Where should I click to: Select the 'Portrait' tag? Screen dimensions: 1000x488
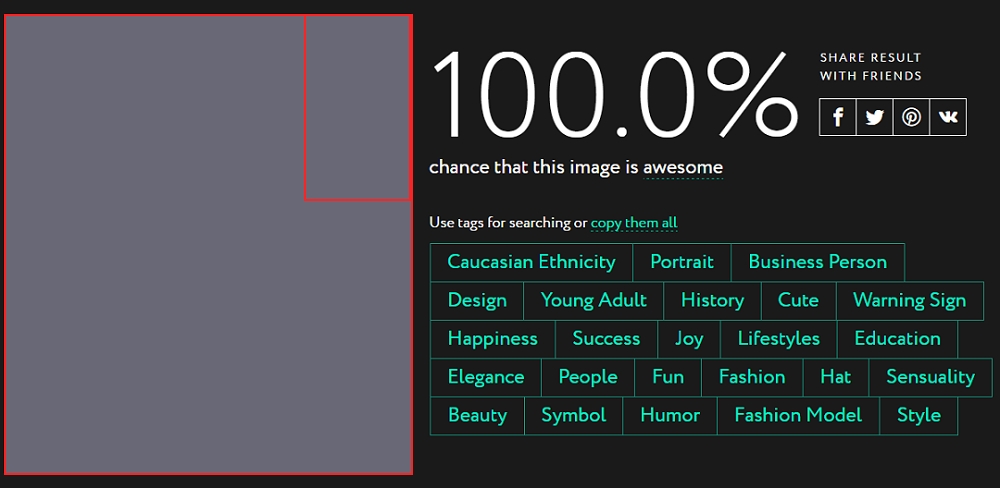click(x=682, y=262)
